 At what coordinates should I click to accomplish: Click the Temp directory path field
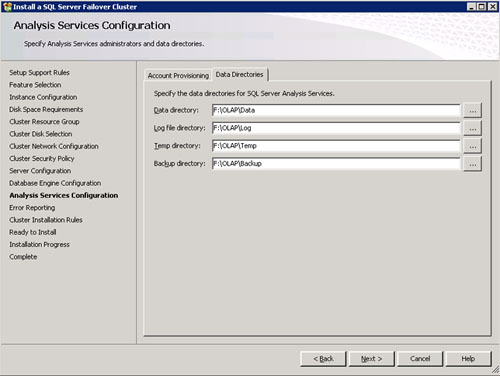(x=336, y=146)
